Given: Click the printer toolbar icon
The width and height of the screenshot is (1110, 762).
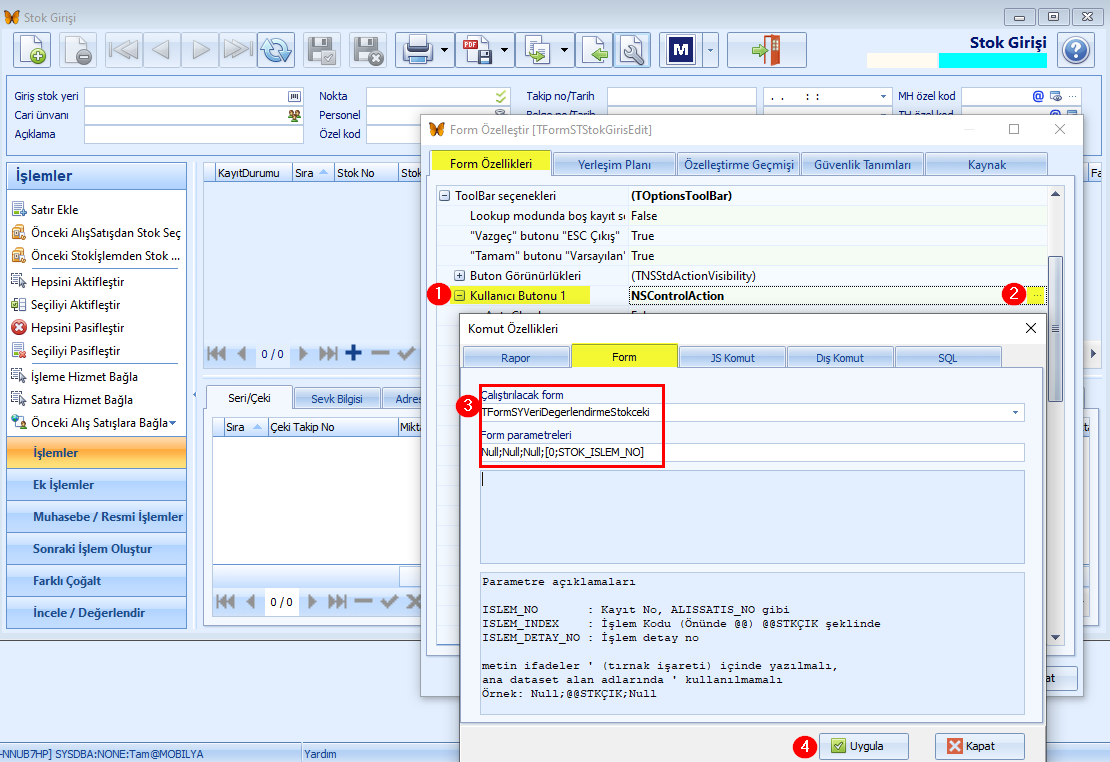Looking at the screenshot, I should point(418,50).
